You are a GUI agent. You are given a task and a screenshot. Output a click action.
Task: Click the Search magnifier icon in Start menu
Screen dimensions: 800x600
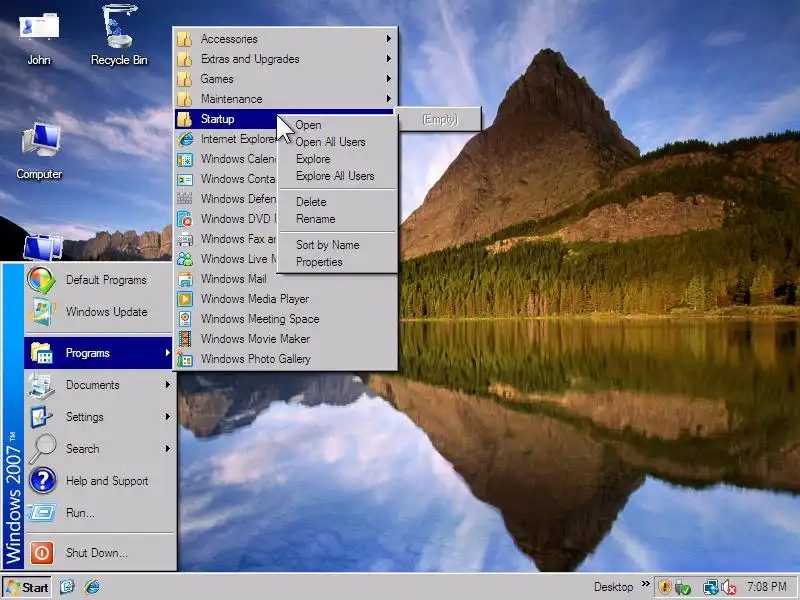pos(42,448)
